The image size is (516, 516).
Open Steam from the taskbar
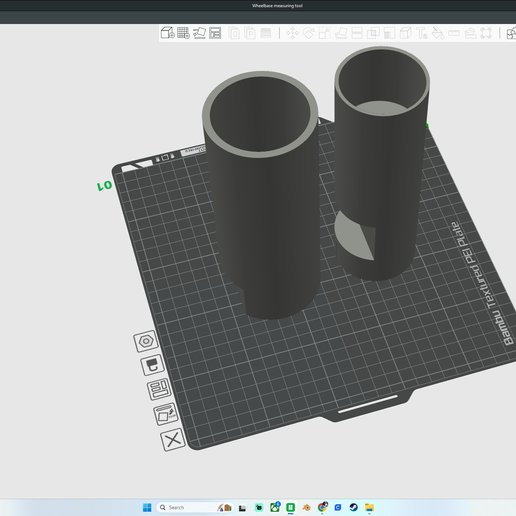(x=353, y=507)
